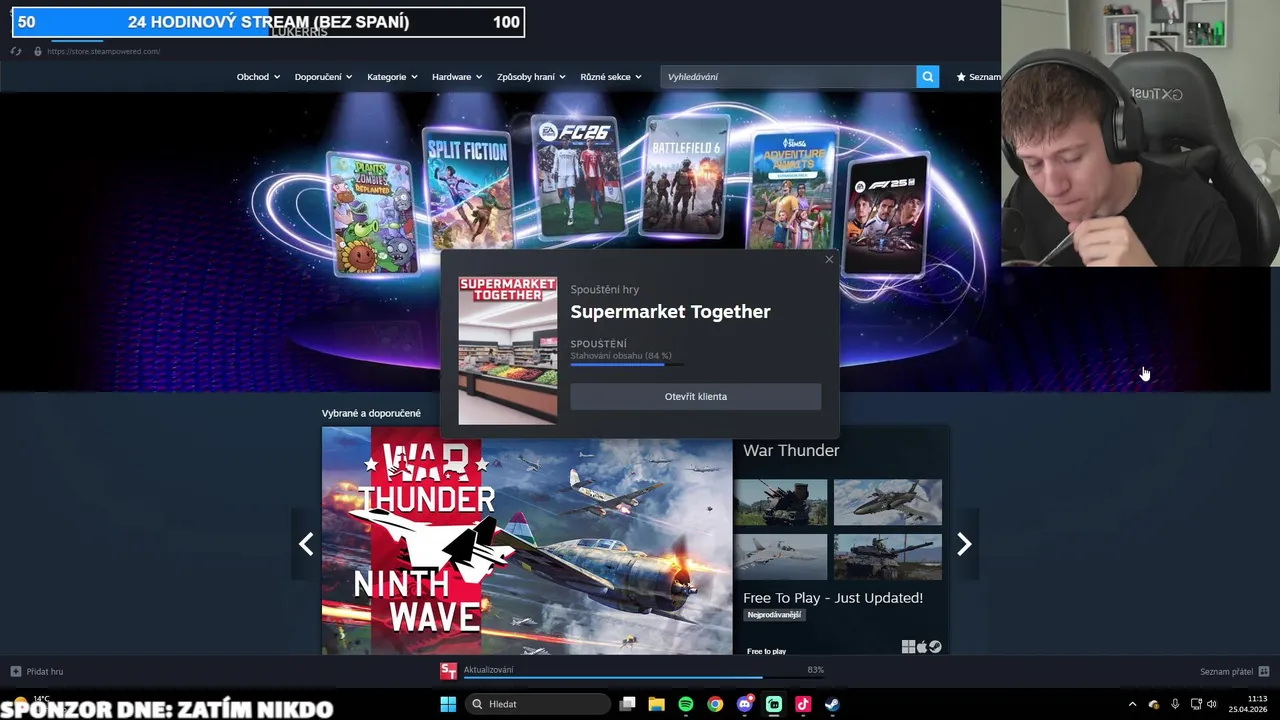Screen dimensions: 1280x720
Task: Open the Kategorie dropdown
Action: click(392, 77)
